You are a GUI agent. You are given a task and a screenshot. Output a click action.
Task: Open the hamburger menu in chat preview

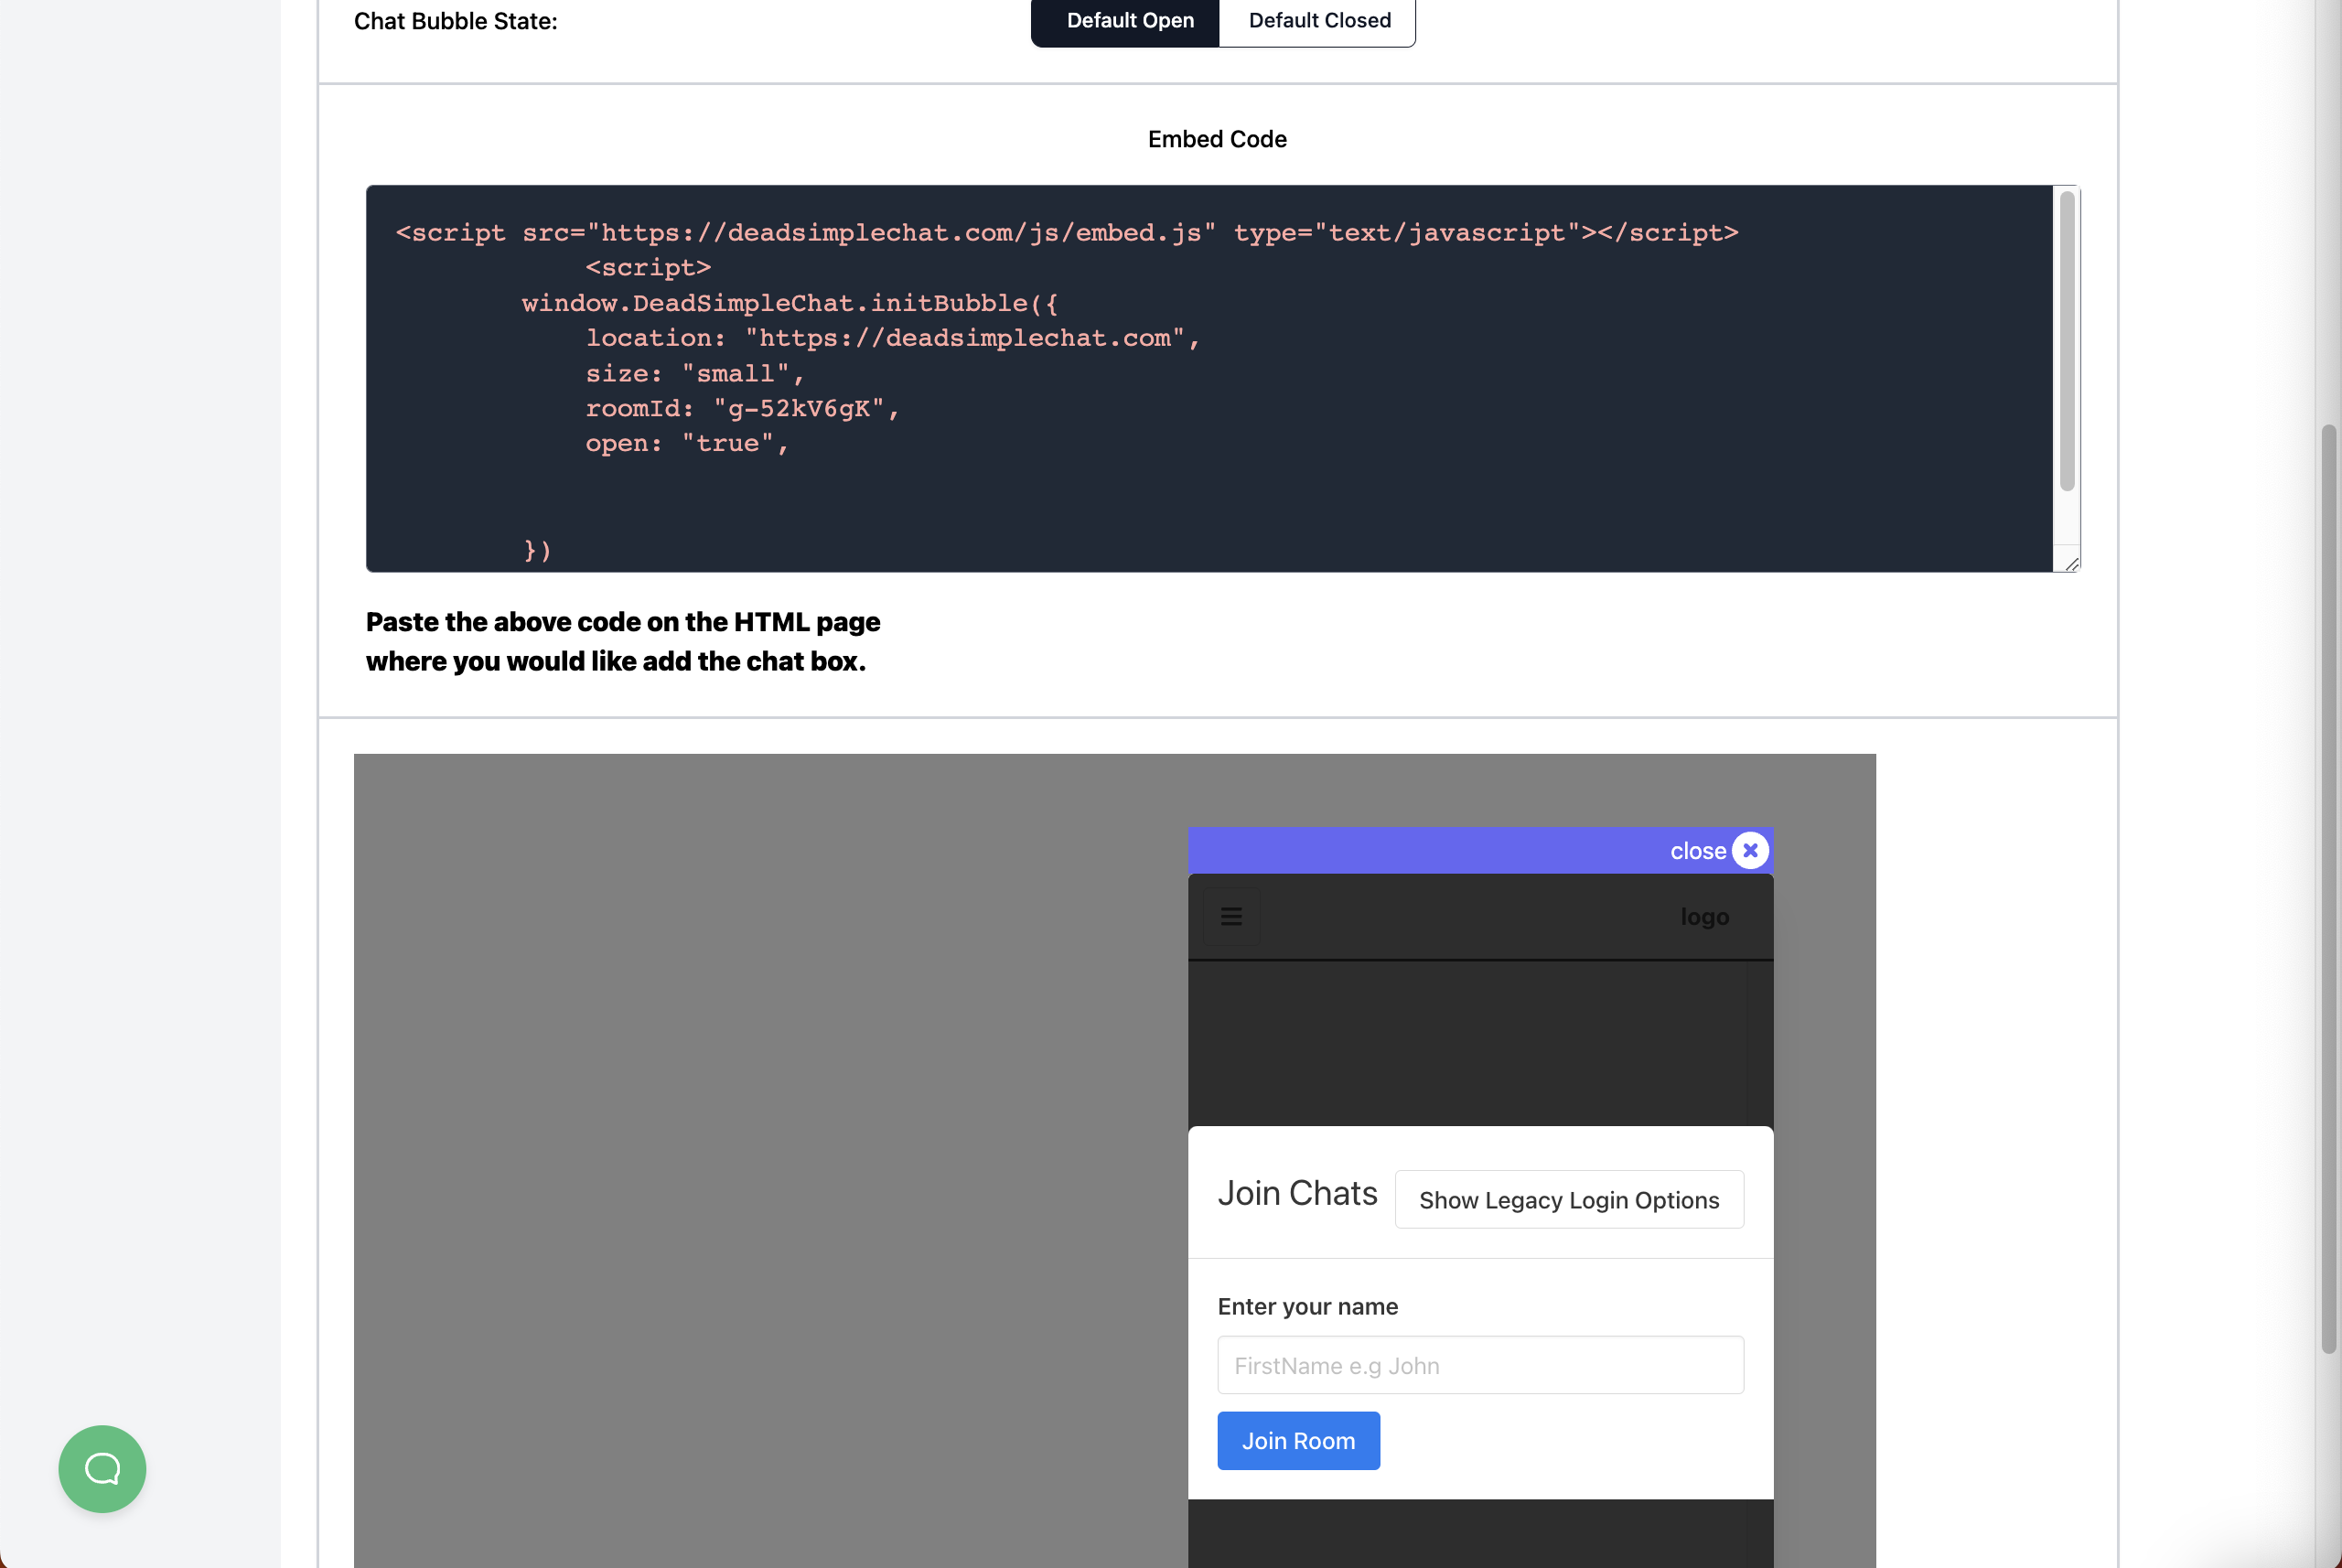1231,916
